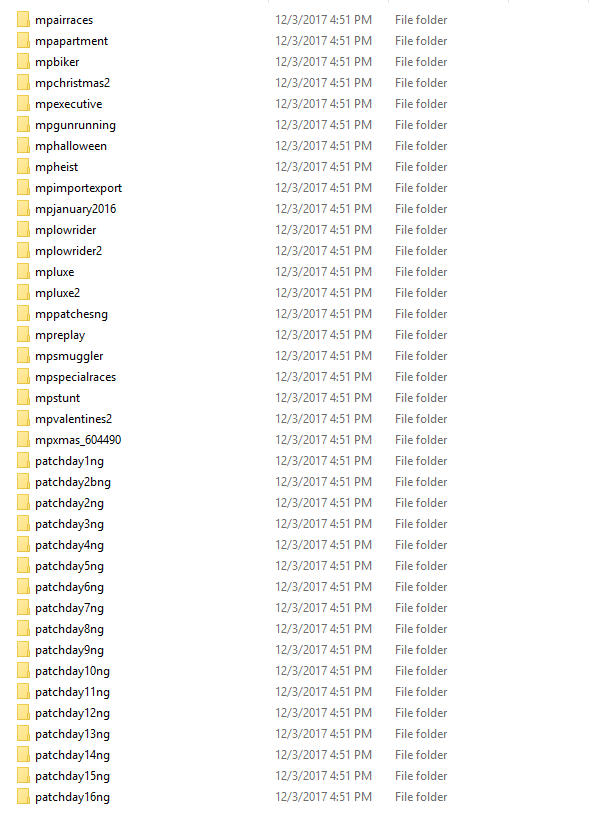Viewport: 613px width, 817px height.
Task: Click the mpvalentines2 folder name
Action: 73,419
